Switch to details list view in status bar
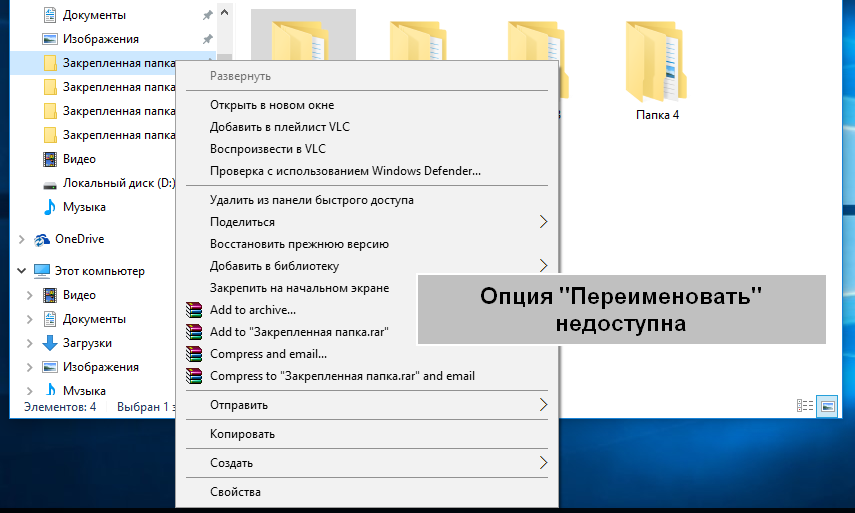This screenshot has height=513, width=855. pos(804,406)
